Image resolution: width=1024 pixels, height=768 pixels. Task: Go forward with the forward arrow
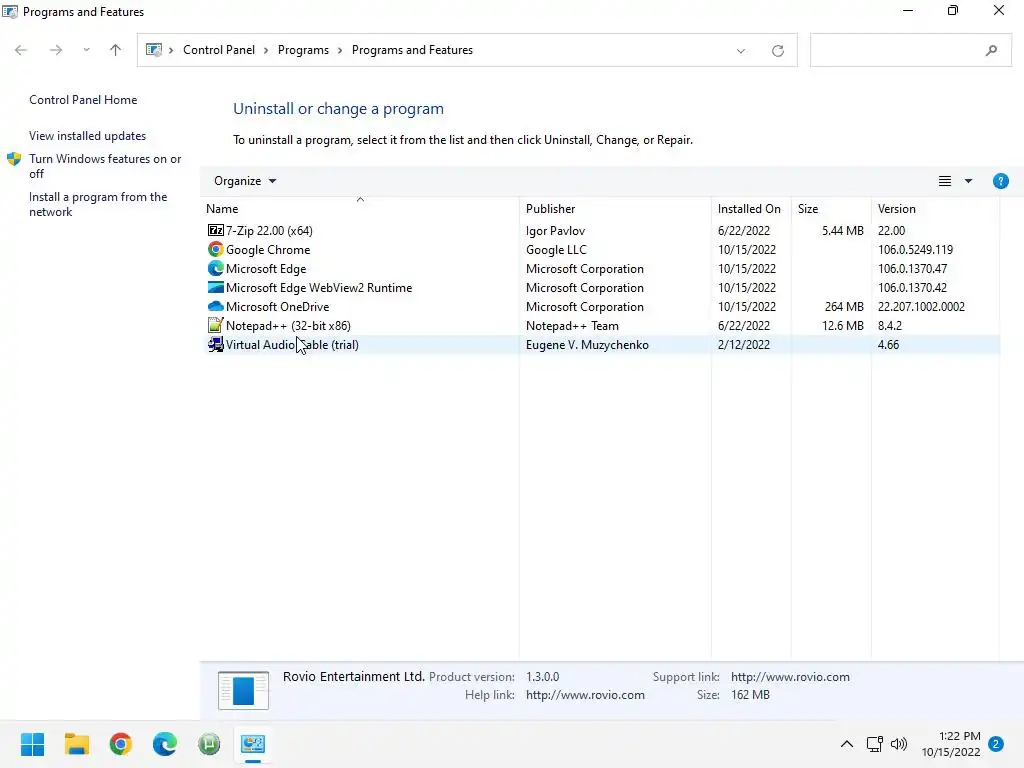(x=56, y=50)
